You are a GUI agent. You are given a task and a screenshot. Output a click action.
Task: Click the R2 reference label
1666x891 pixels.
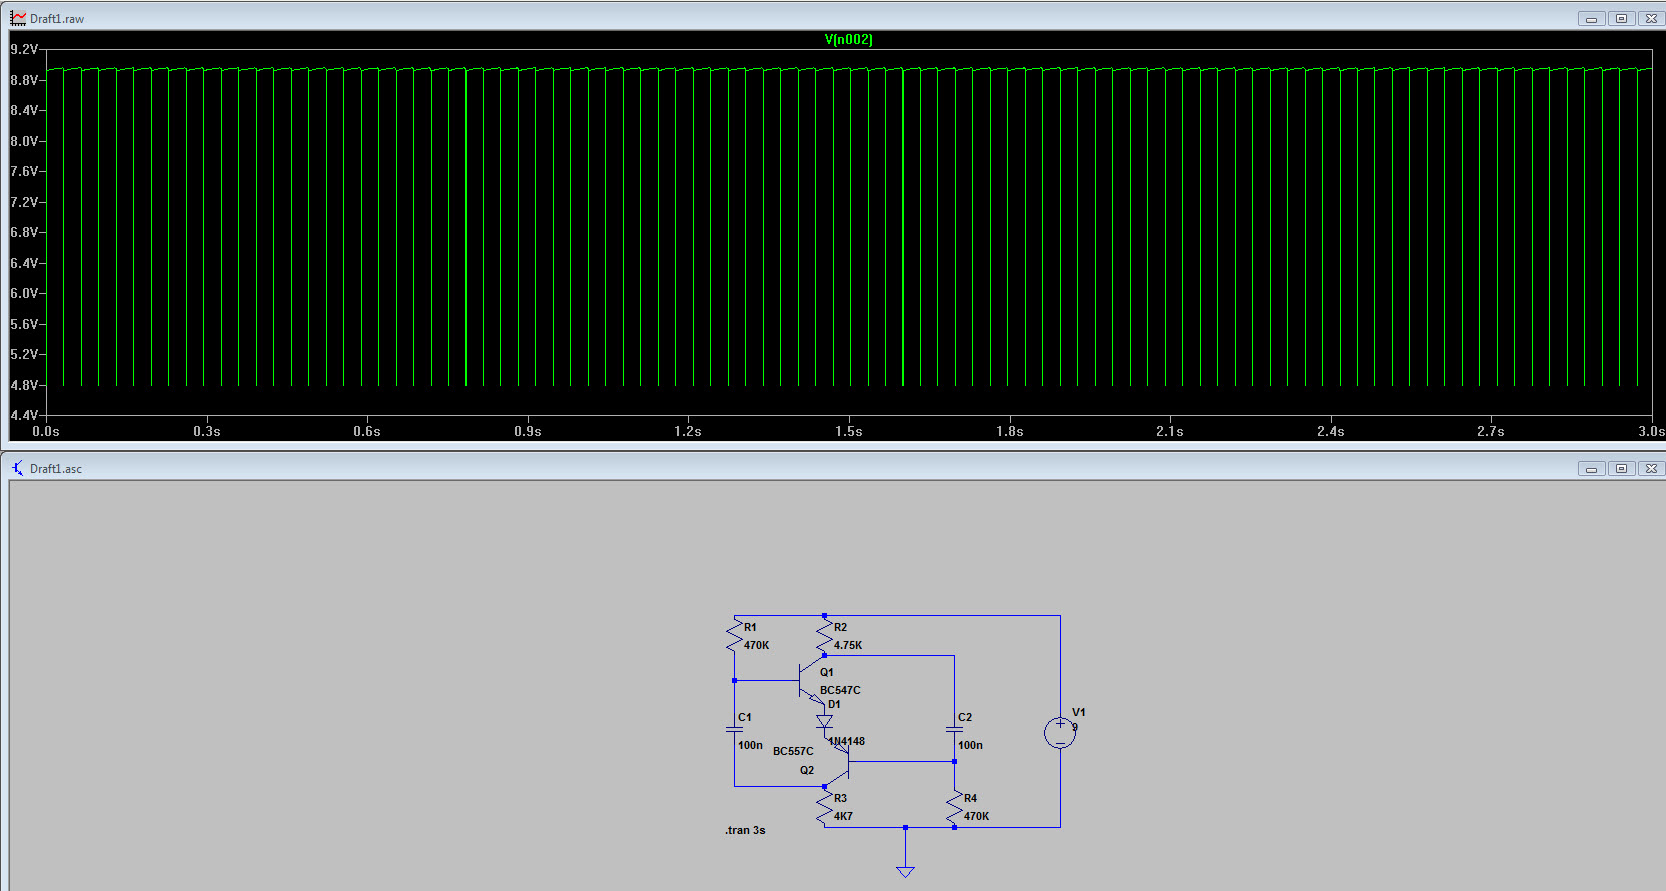tap(840, 627)
